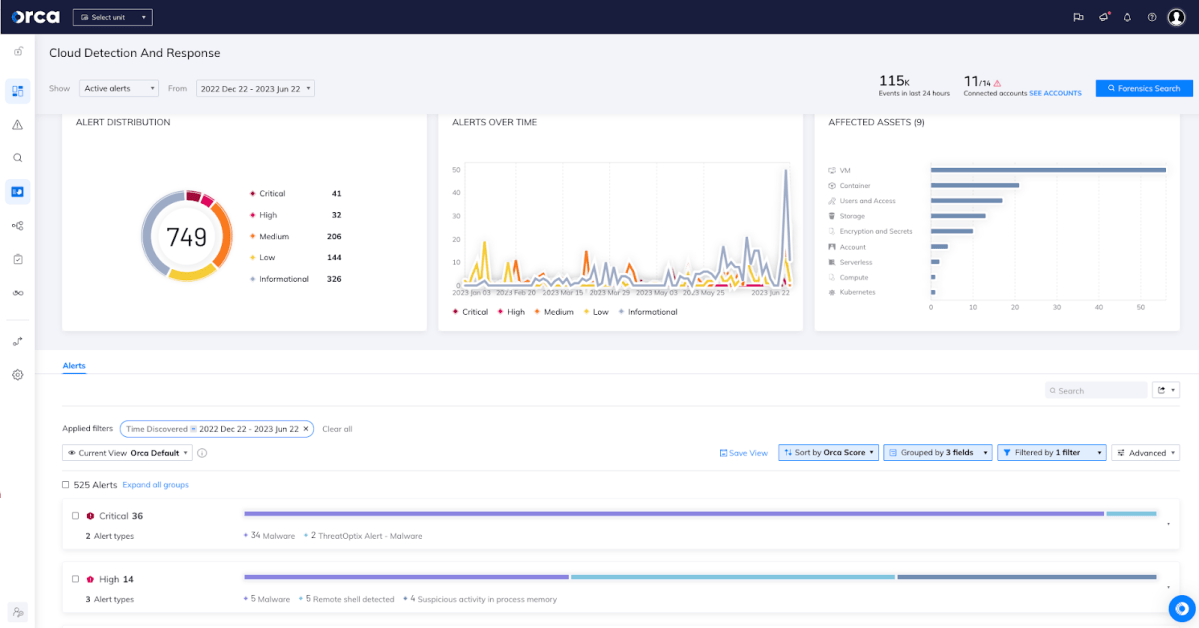Tick the 525 Alerts select-all checkbox

pos(66,485)
